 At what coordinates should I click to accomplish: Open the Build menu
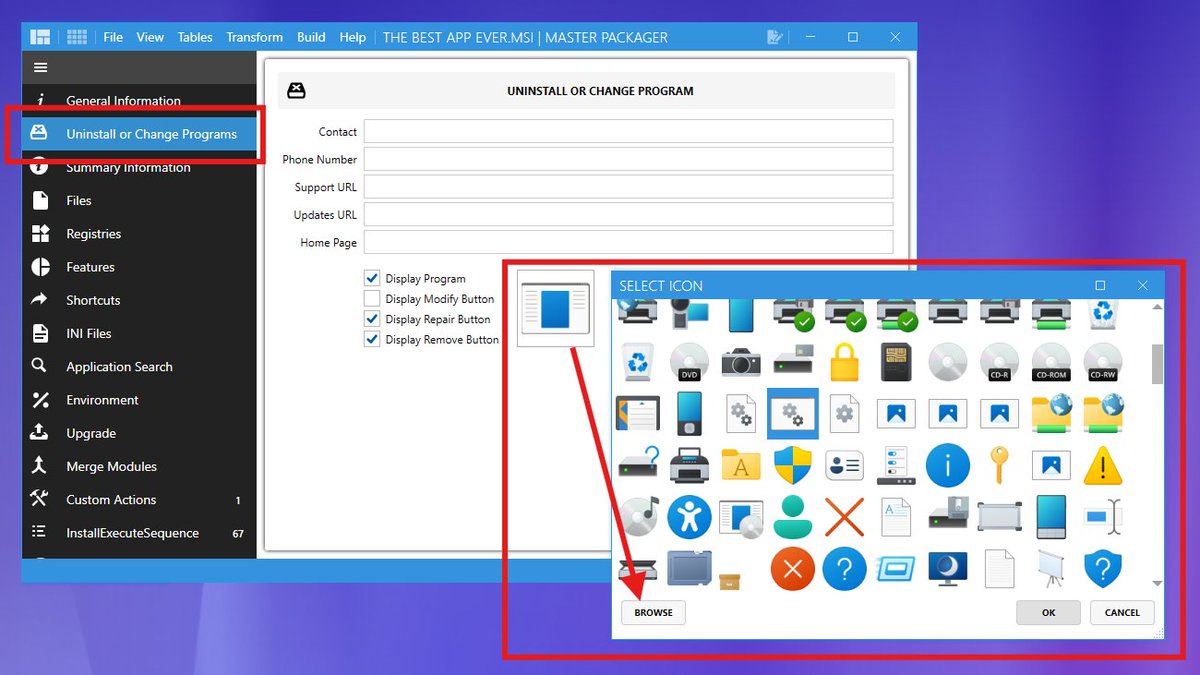311,37
